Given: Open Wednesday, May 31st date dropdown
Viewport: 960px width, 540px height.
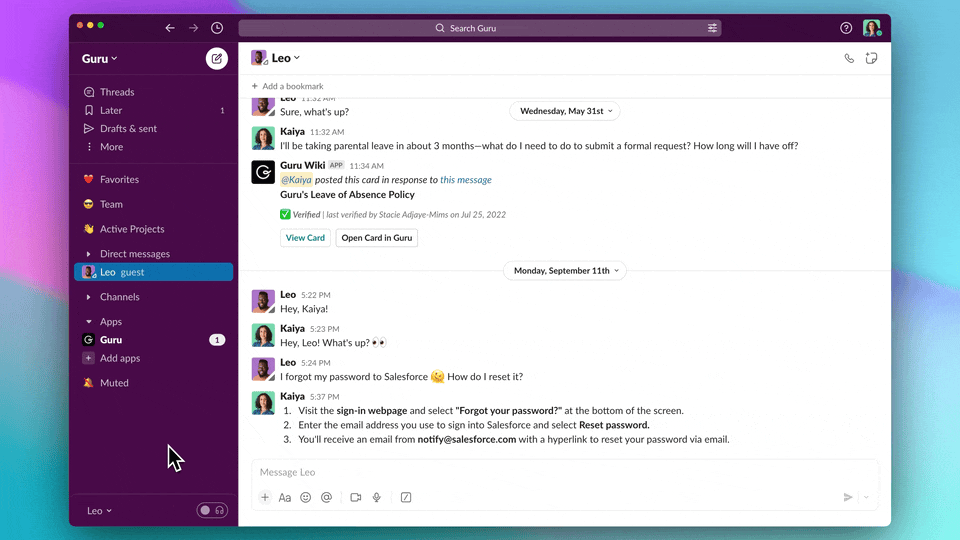Looking at the screenshot, I should click(x=565, y=111).
